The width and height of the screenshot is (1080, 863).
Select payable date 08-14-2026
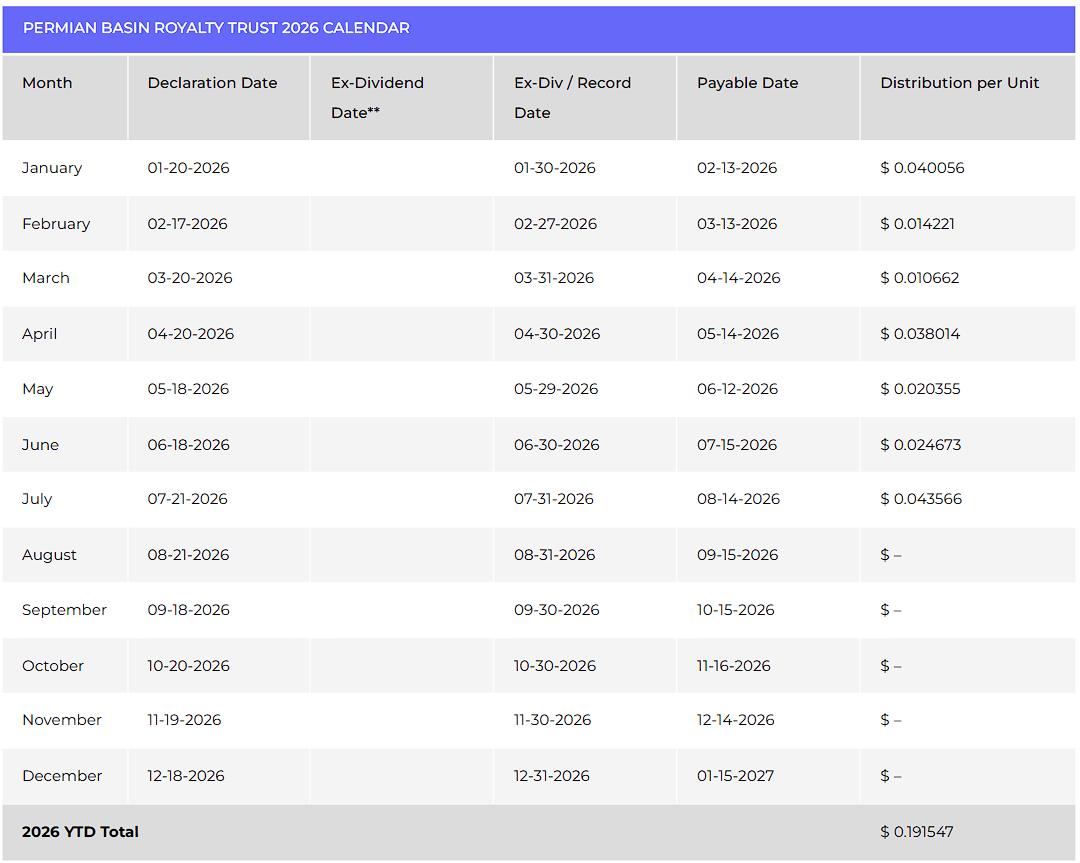[x=738, y=499]
